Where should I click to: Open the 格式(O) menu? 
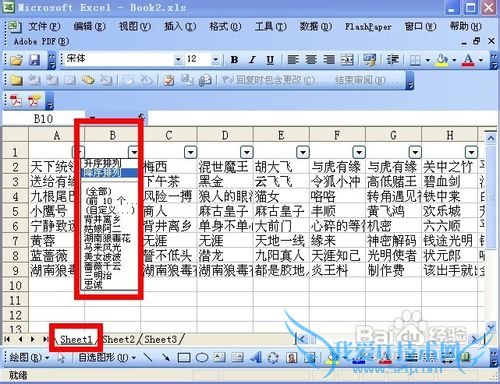pos(225,26)
